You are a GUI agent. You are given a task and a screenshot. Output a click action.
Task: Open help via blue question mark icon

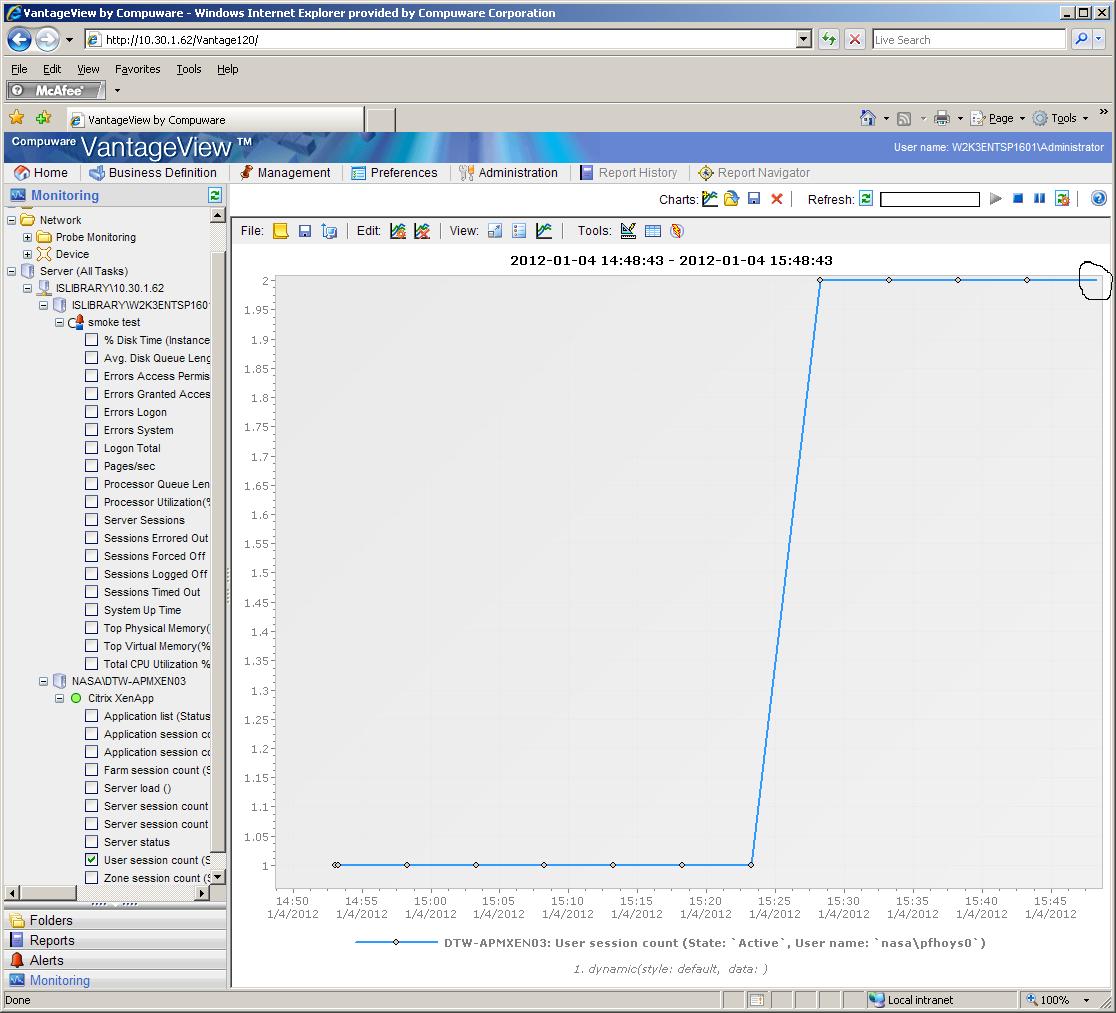click(x=1099, y=199)
